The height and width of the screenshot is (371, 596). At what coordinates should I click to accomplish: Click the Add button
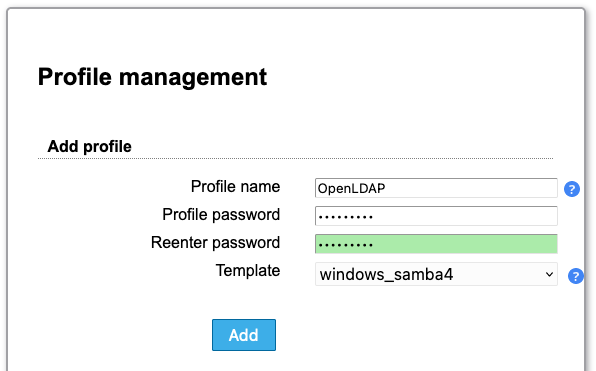[x=244, y=335]
